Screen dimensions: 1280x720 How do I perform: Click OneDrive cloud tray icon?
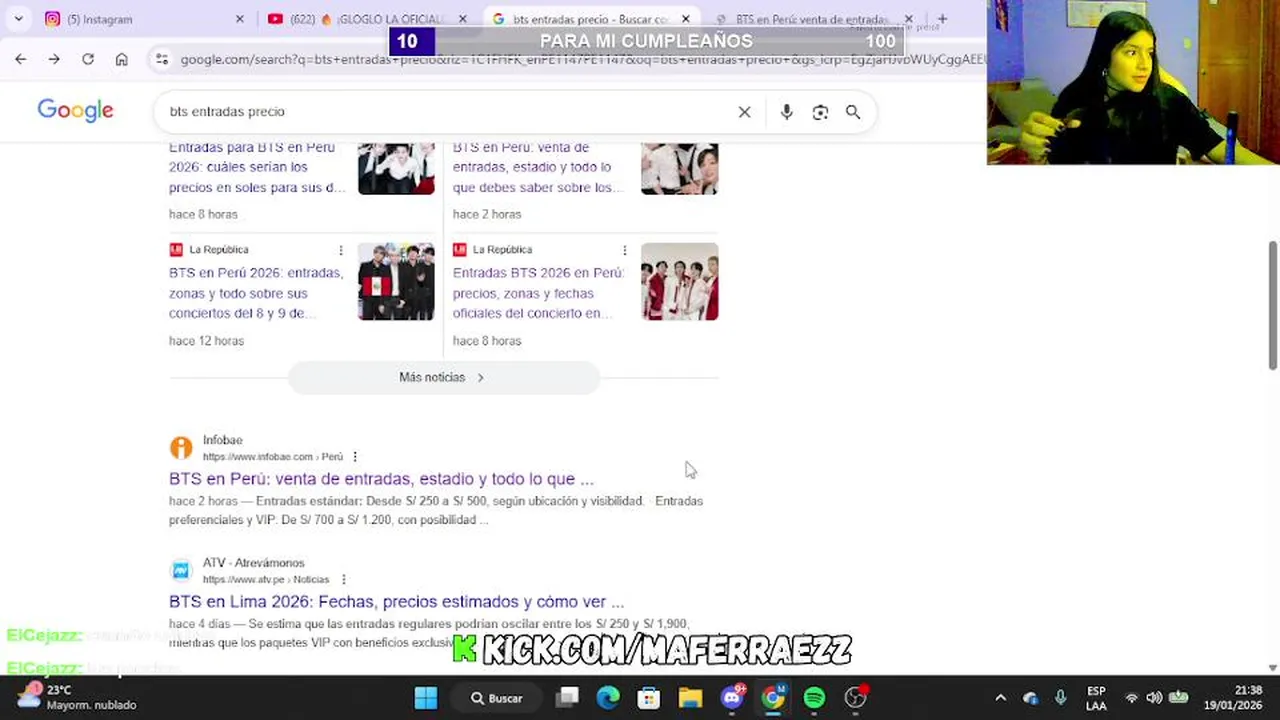(x=1031, y=698)
